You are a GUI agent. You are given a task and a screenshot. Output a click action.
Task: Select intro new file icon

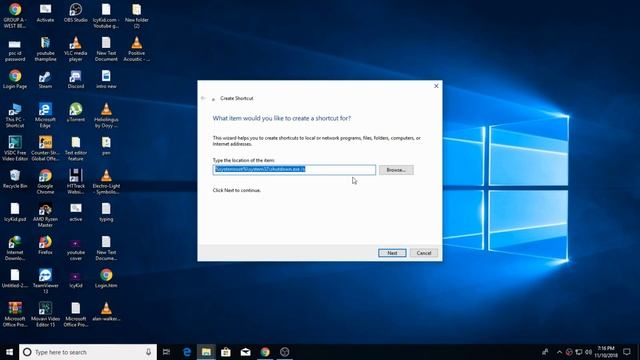tap(106, 80)
